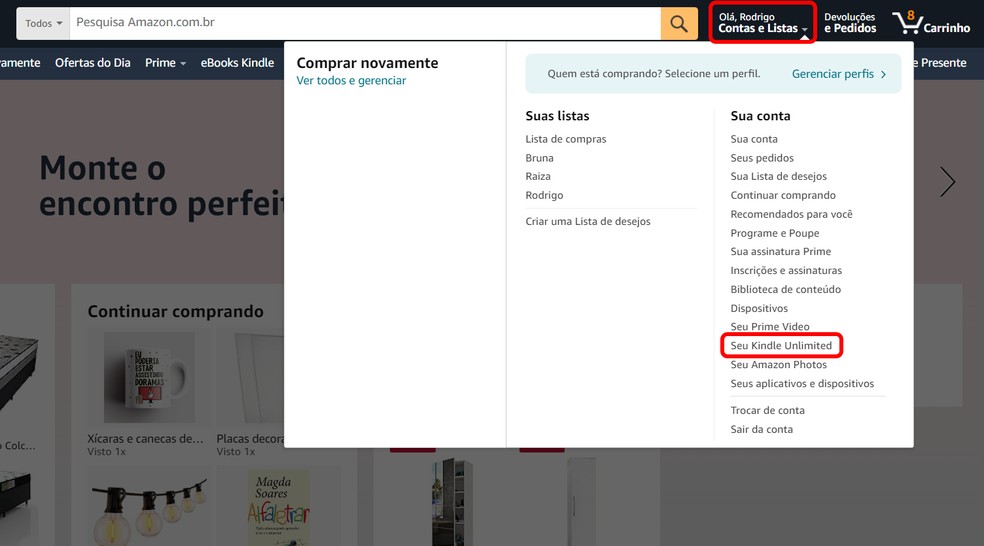
Task: Open Dispositivos
Action: (x=759, y=308)
